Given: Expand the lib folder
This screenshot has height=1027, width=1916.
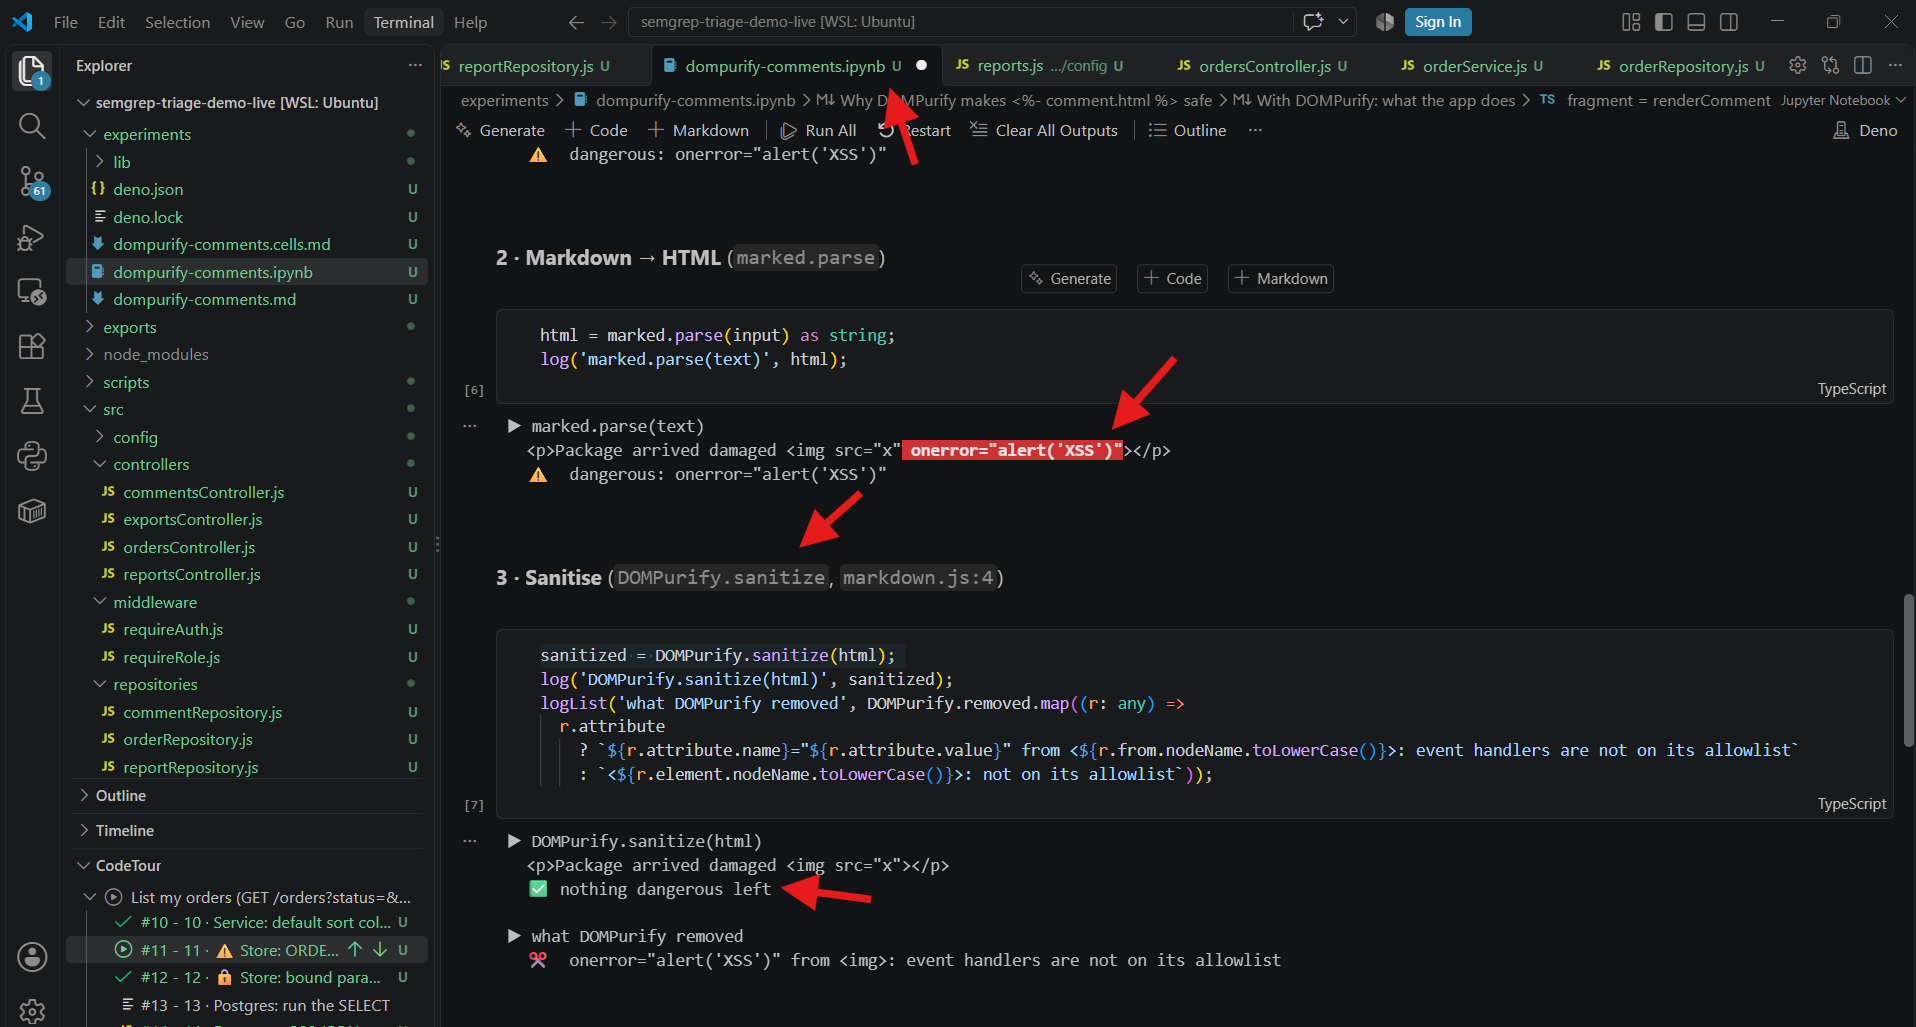Looking at the screenshot, I should click(x=122, y=162).
